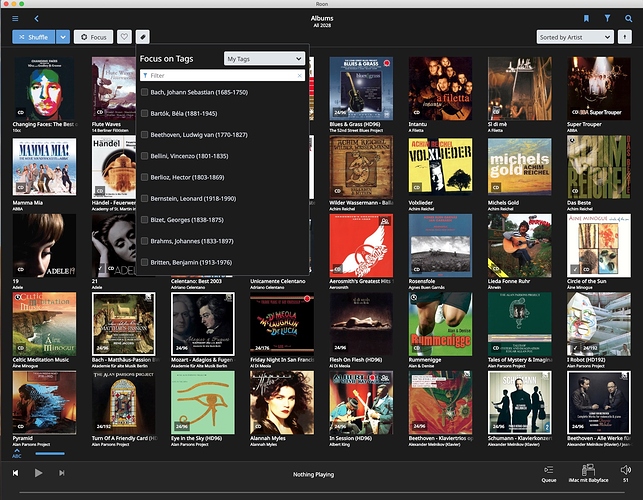Image resolution: width=643 pixels, height=500 pixels.
Task: Check the Brahms, Johannes tag
Action: (x=144, y=241)
